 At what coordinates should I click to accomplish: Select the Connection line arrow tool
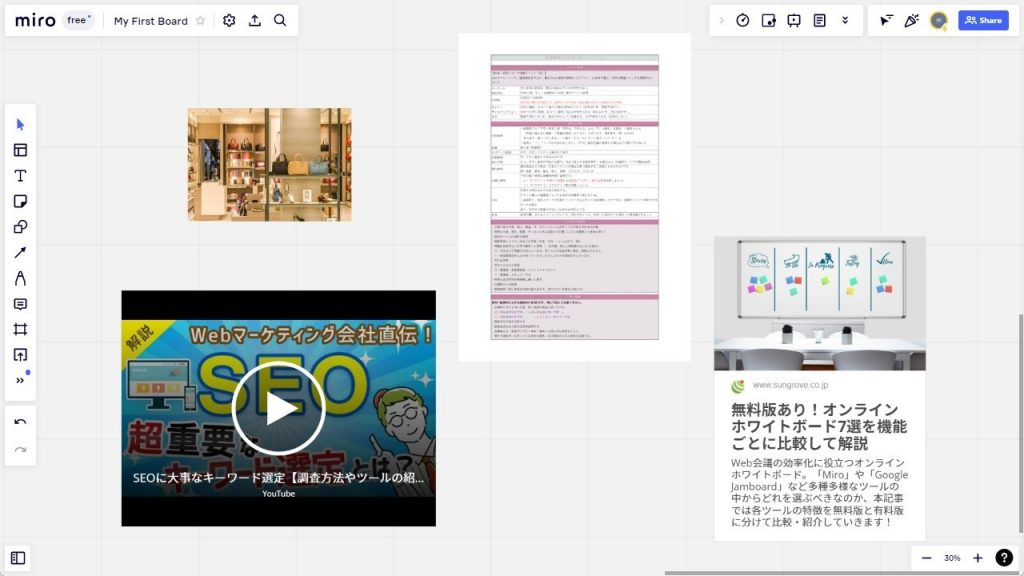(x=20, y=253)
